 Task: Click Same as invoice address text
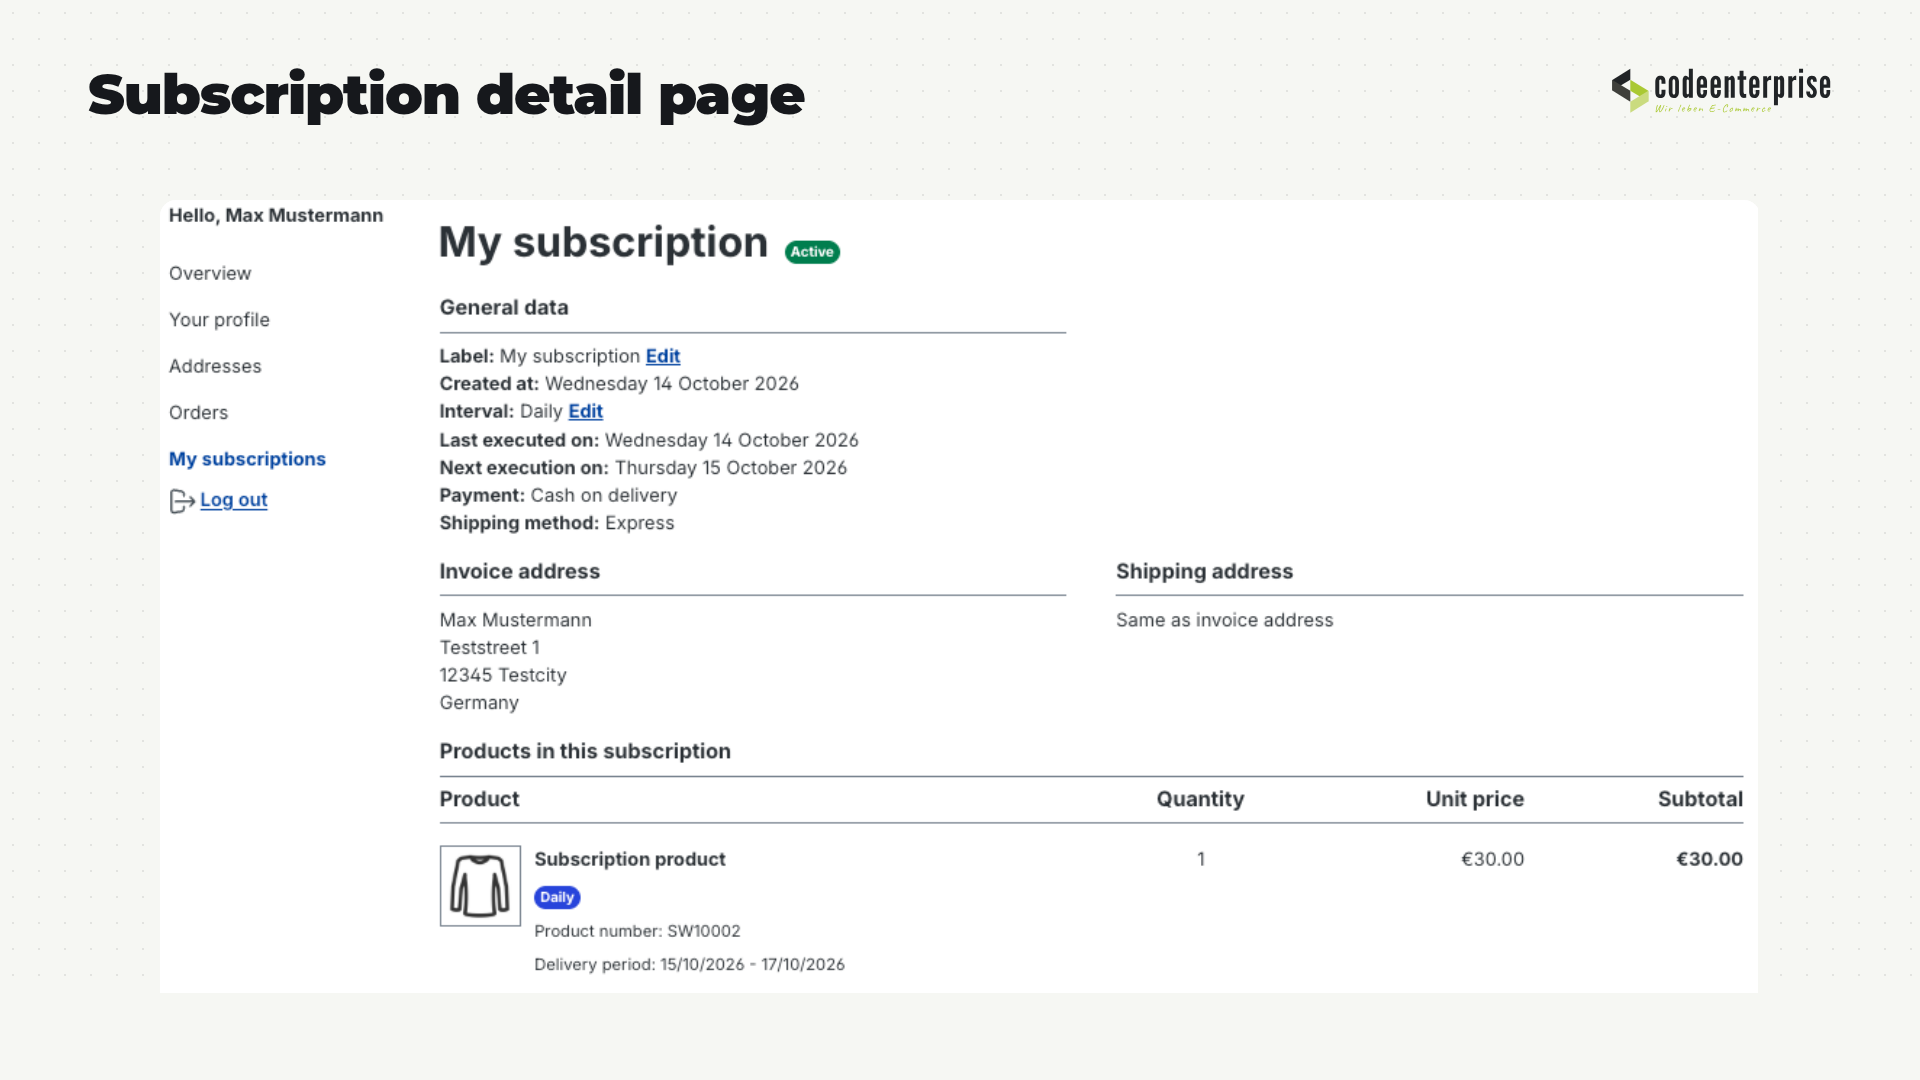pyautogui.click(x=1224, y=620)
